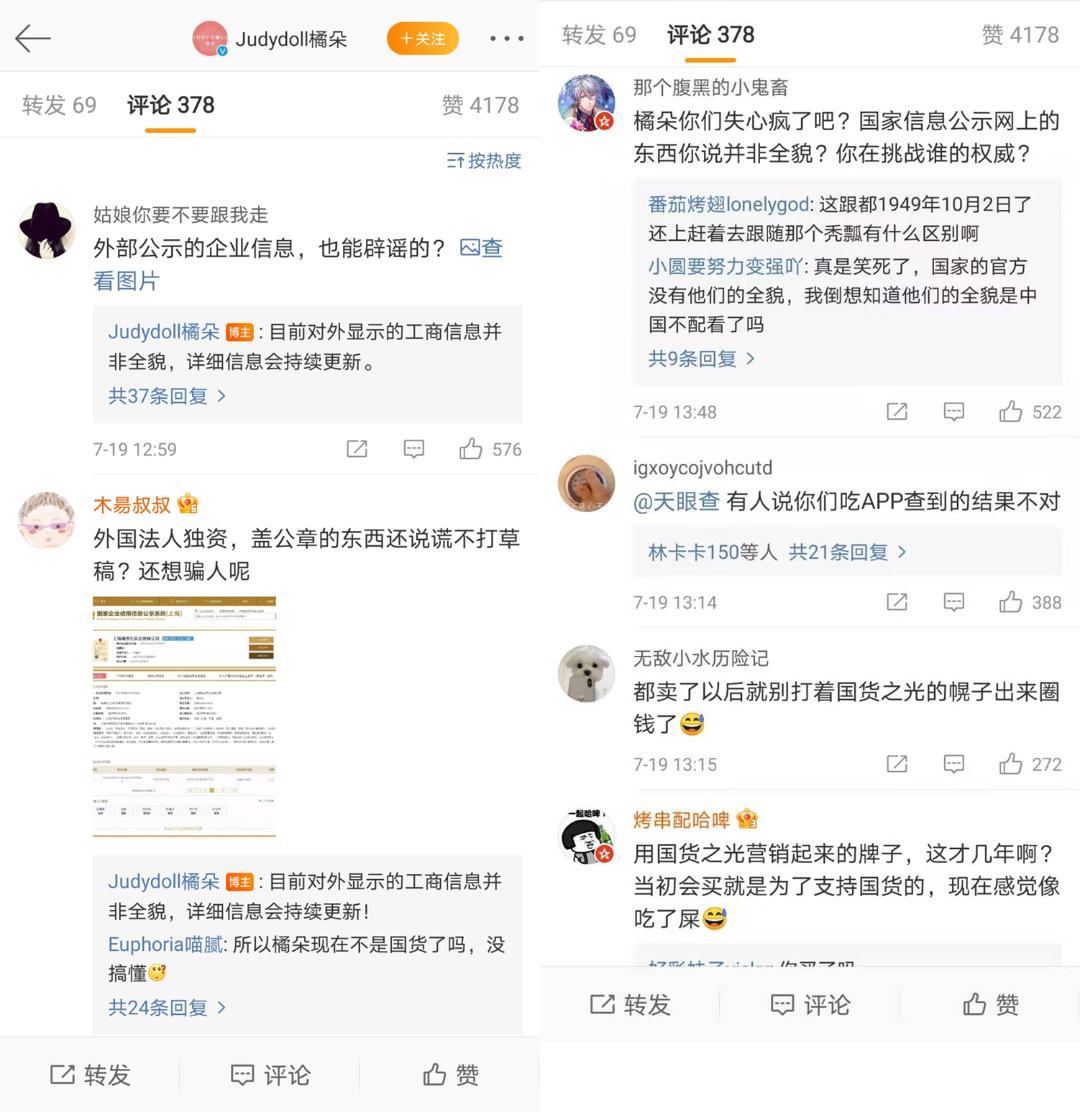This screenshot has height=1112, width=1080.
Task: Toggle sort order via 按热度
Action: (484, 161)
